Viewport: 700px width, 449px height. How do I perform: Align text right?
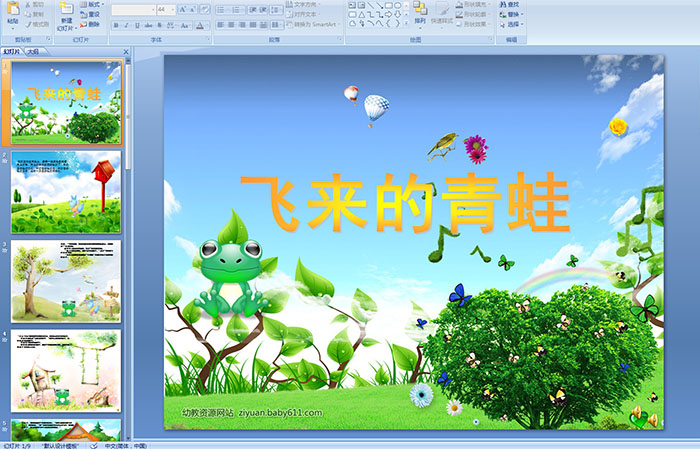[242, 25]
